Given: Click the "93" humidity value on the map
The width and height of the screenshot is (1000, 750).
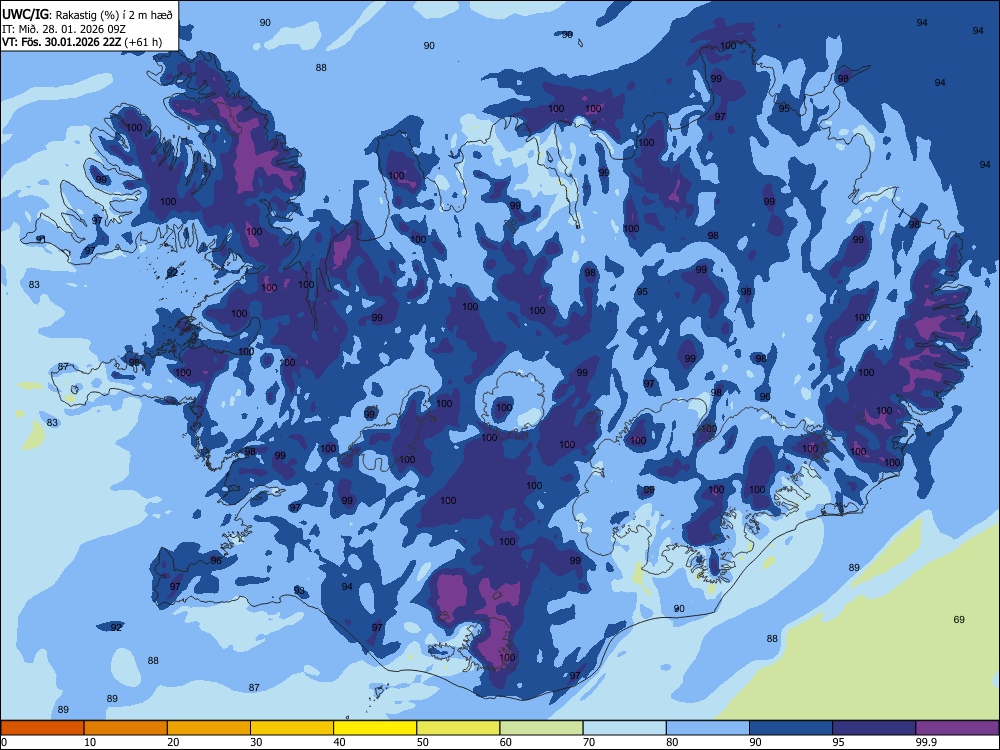Looking at the screenshot, I should point(299,591).
